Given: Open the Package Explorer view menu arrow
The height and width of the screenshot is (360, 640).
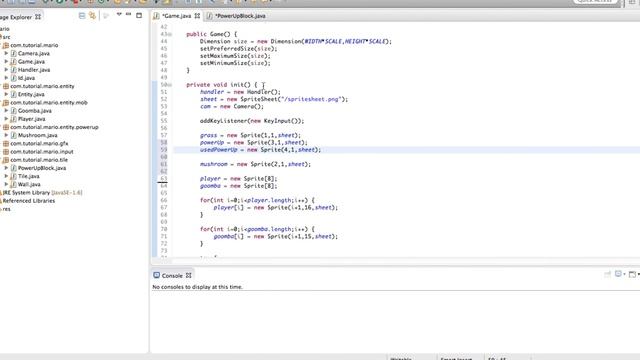Looking at the screenshot, I should [119, 14].
